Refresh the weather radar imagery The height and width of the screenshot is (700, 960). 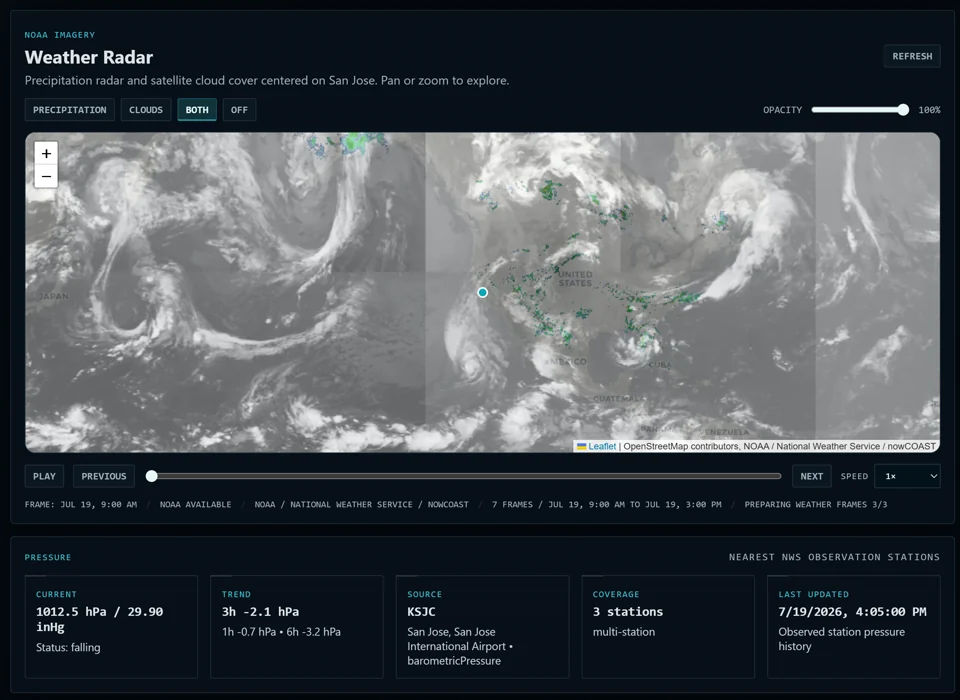pyautogui.click(x=912, y=56)
